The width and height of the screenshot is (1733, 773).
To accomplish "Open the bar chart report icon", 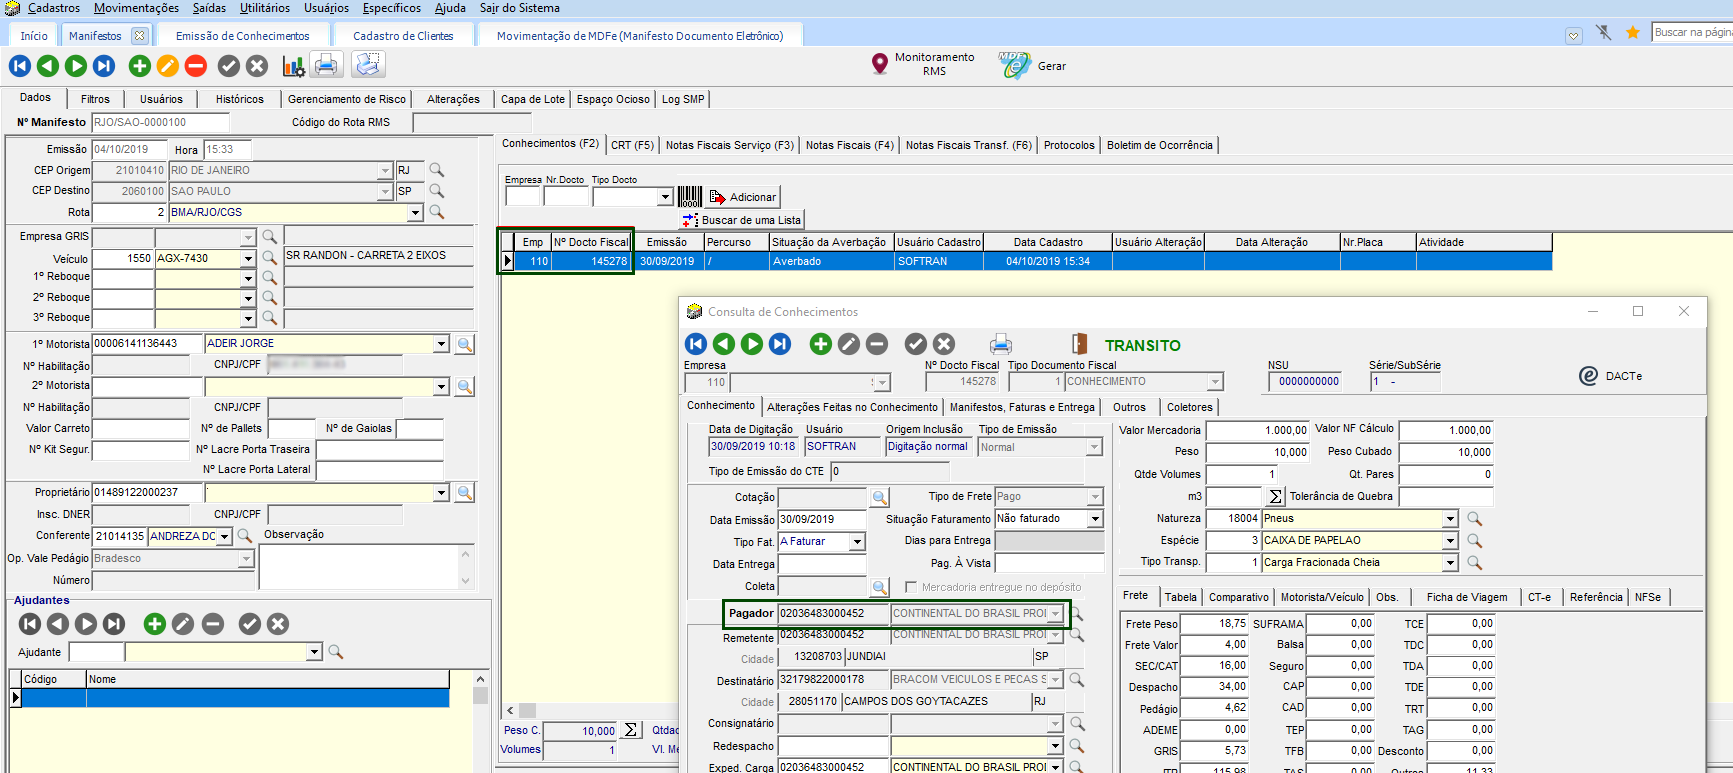I will coord(293,66).
